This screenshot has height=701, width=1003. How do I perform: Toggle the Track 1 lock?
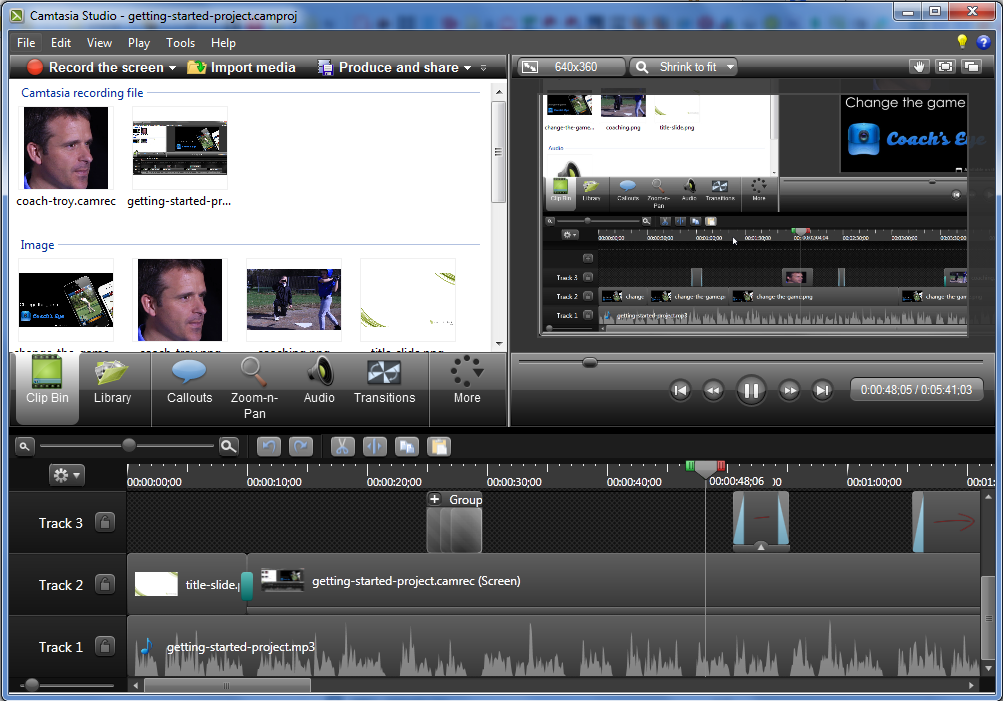tap(105, 647)
